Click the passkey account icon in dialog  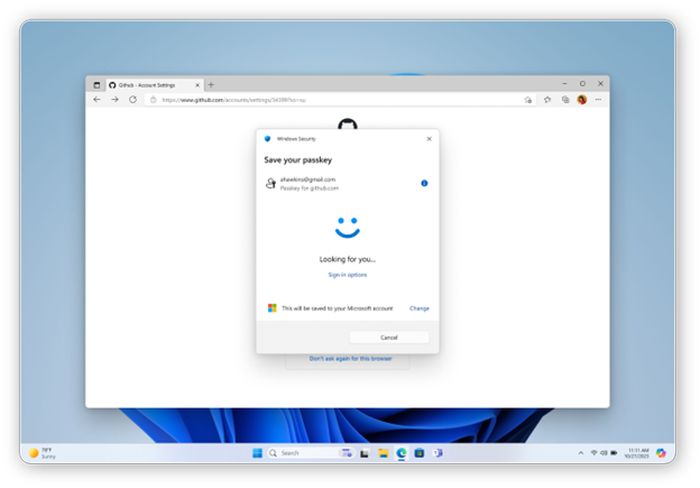[x=271, y=183]
